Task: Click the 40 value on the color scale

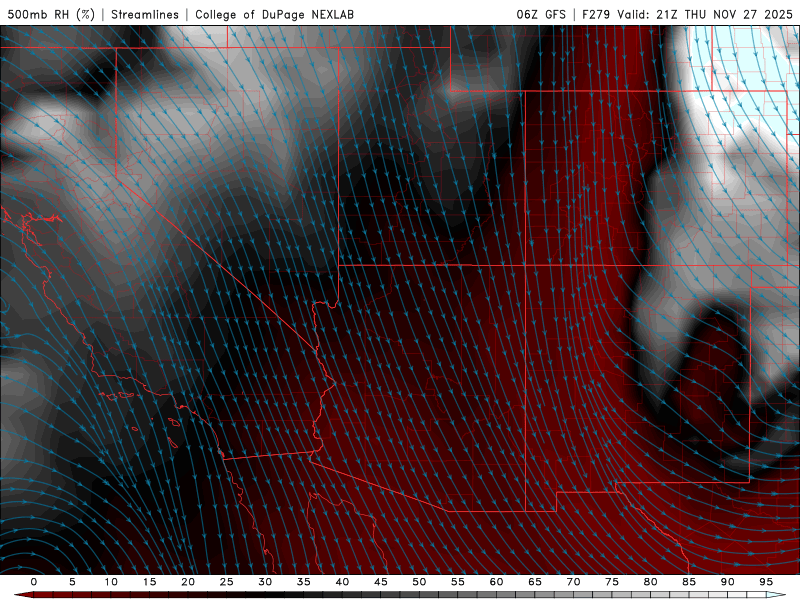Action: 342,582
